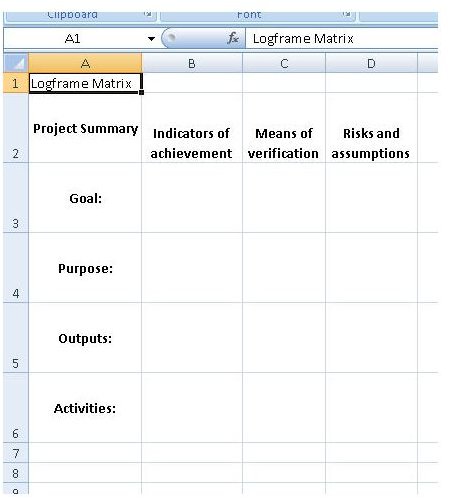
Task: Select column D header
Action: pyautogui.click(x=371, y=63)
